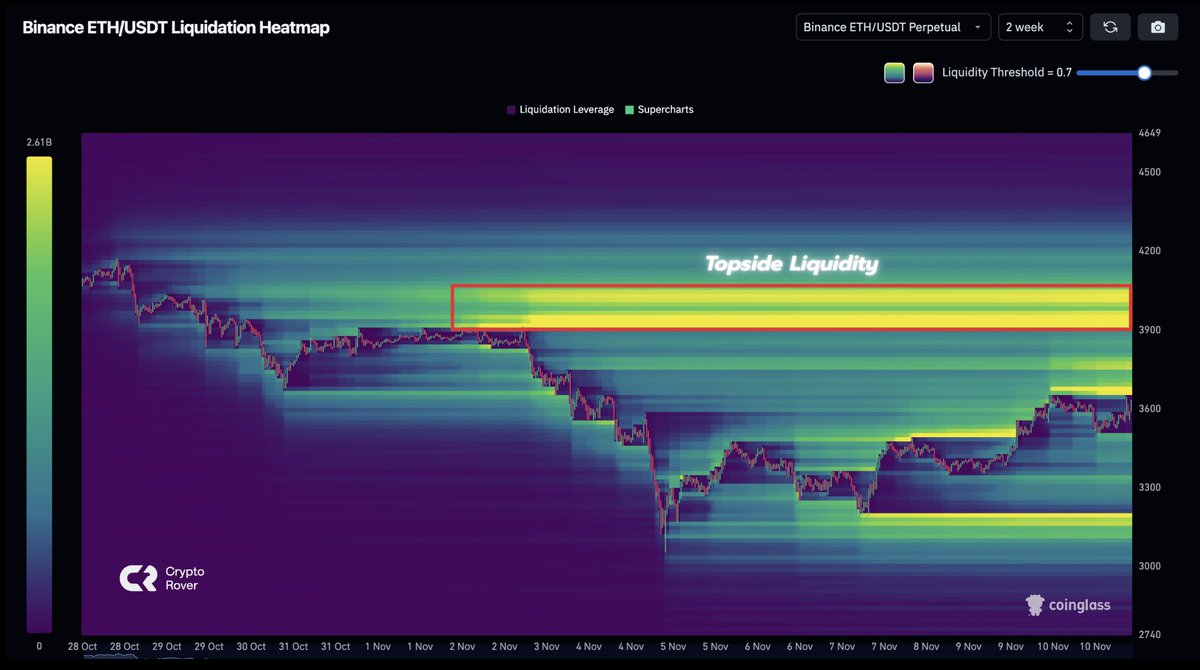This screenshot has width=1200, height=670.
Task: Click the Binance ETH/USDT Liquidation Heatmap title
Action: 176,27
